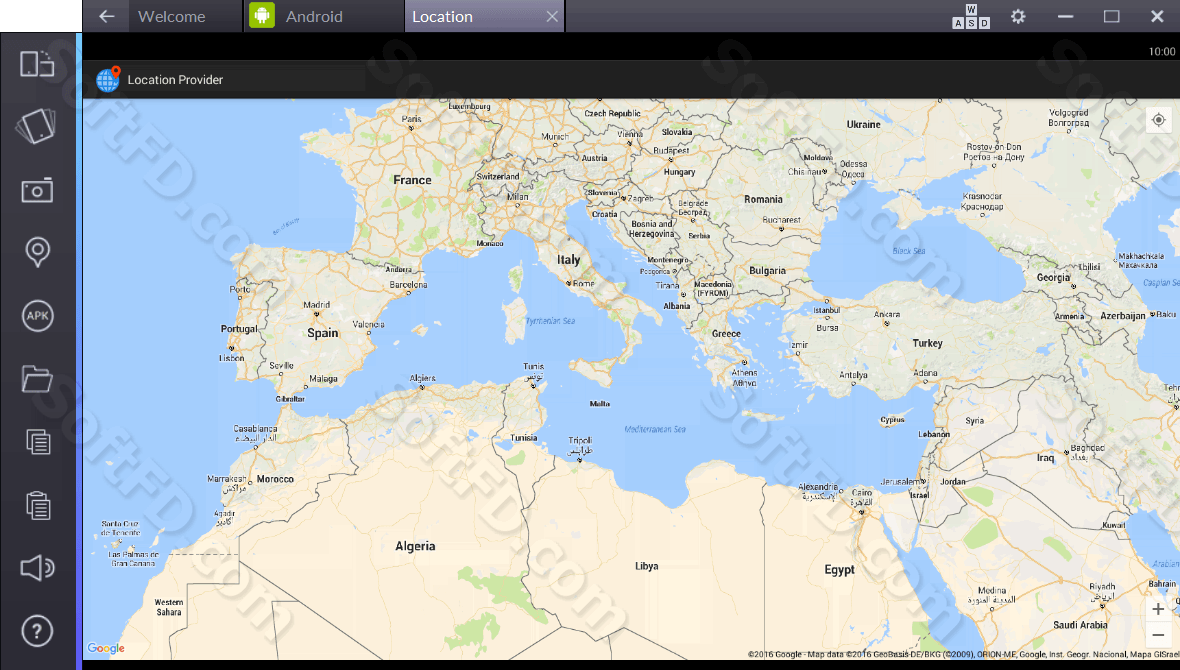The image size is (1180, 670).
Task: Click the Italy label on the map
Action: tap(569, 260)
